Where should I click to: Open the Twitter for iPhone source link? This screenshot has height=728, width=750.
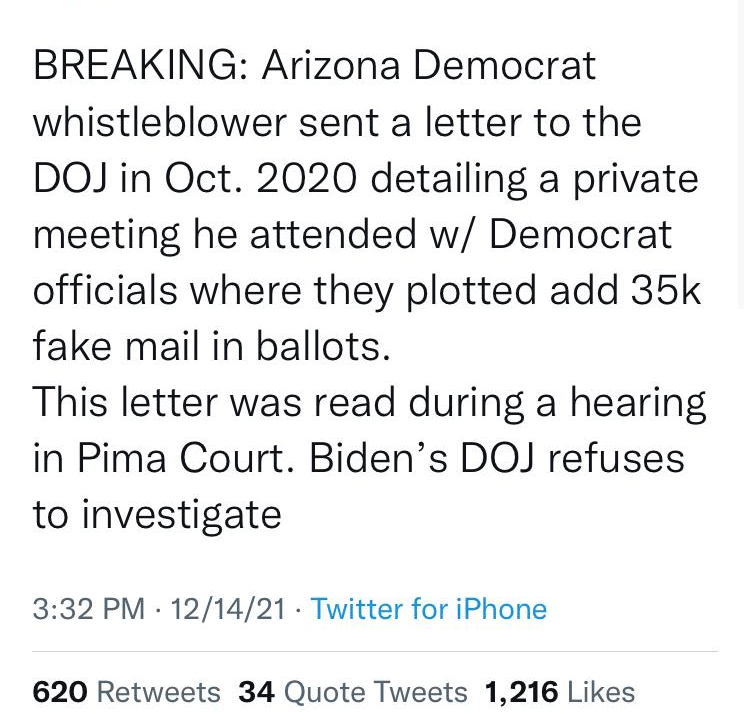[x=429, y=609]
